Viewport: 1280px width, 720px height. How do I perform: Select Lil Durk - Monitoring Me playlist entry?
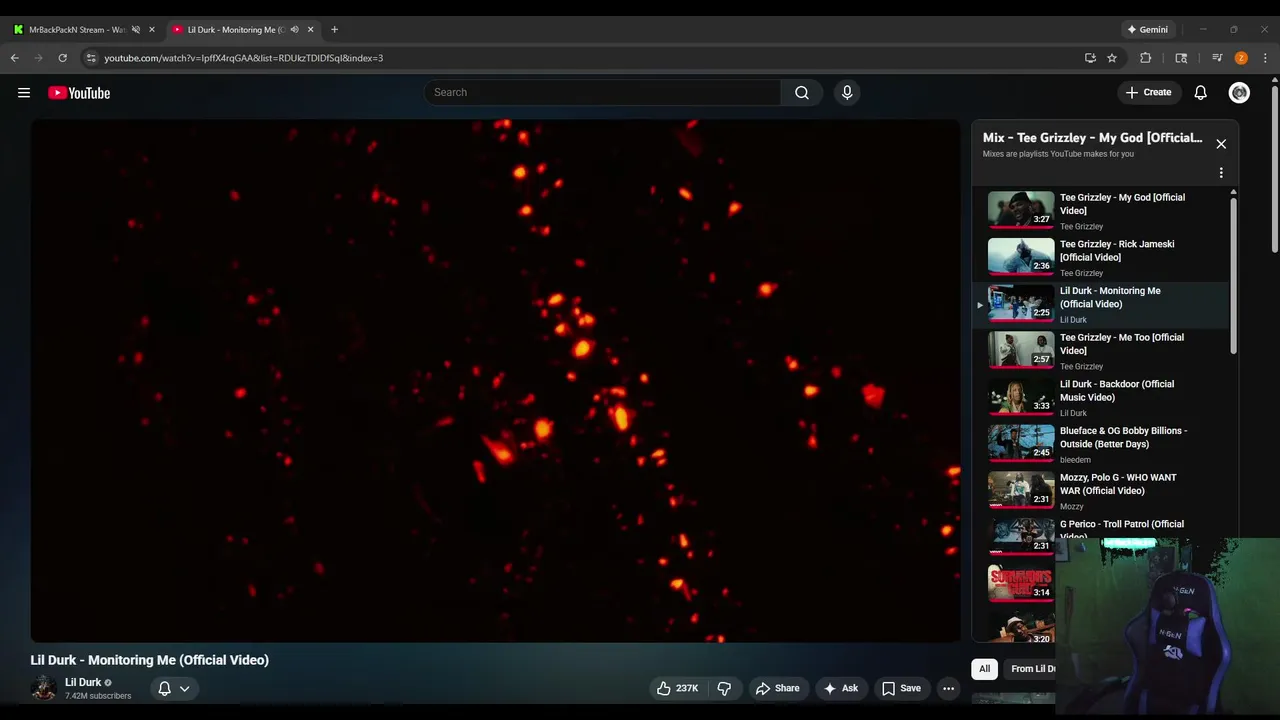coord(1100,305)
